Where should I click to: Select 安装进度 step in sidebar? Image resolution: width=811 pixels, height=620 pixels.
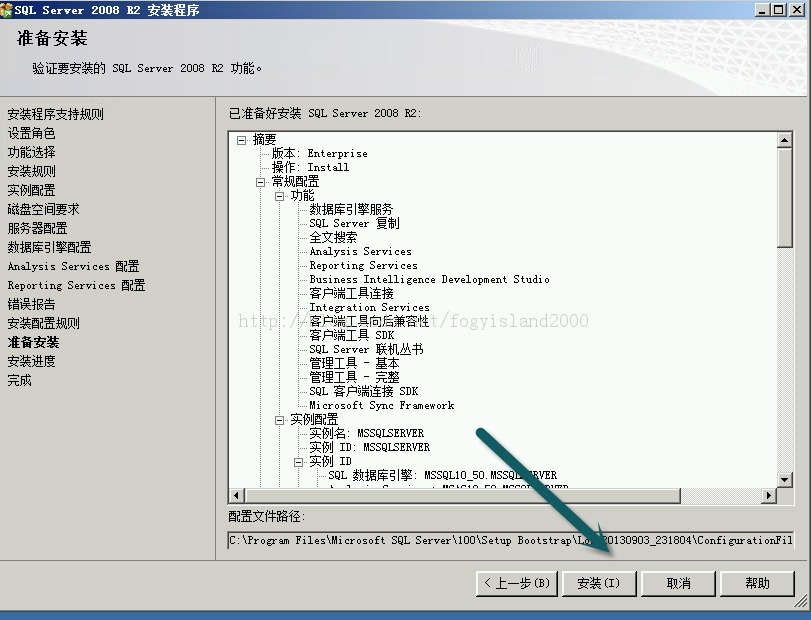click(x=31, y=361)
